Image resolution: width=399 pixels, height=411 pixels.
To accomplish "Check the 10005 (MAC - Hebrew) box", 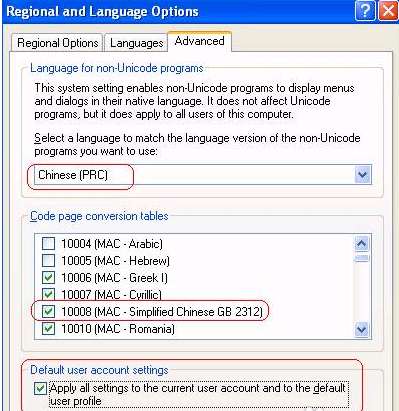I will click(x=49, y=260).
